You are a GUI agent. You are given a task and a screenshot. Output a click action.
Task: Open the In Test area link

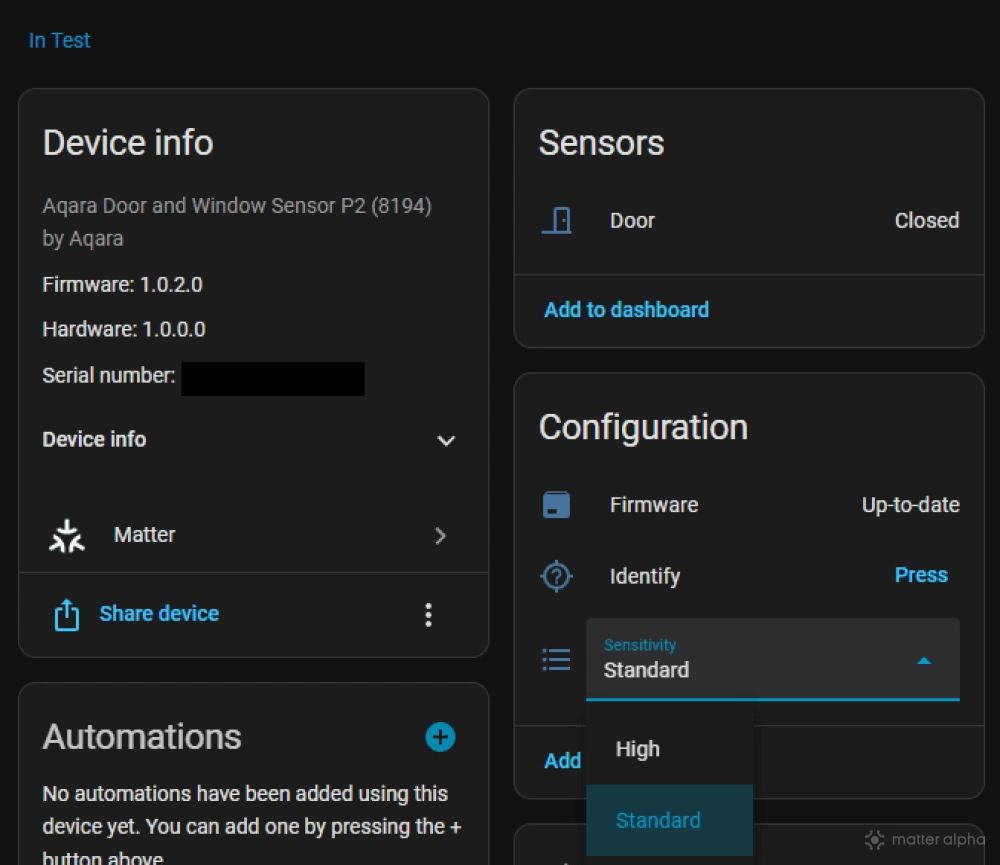pyautogui.click(x=60, y=41)
